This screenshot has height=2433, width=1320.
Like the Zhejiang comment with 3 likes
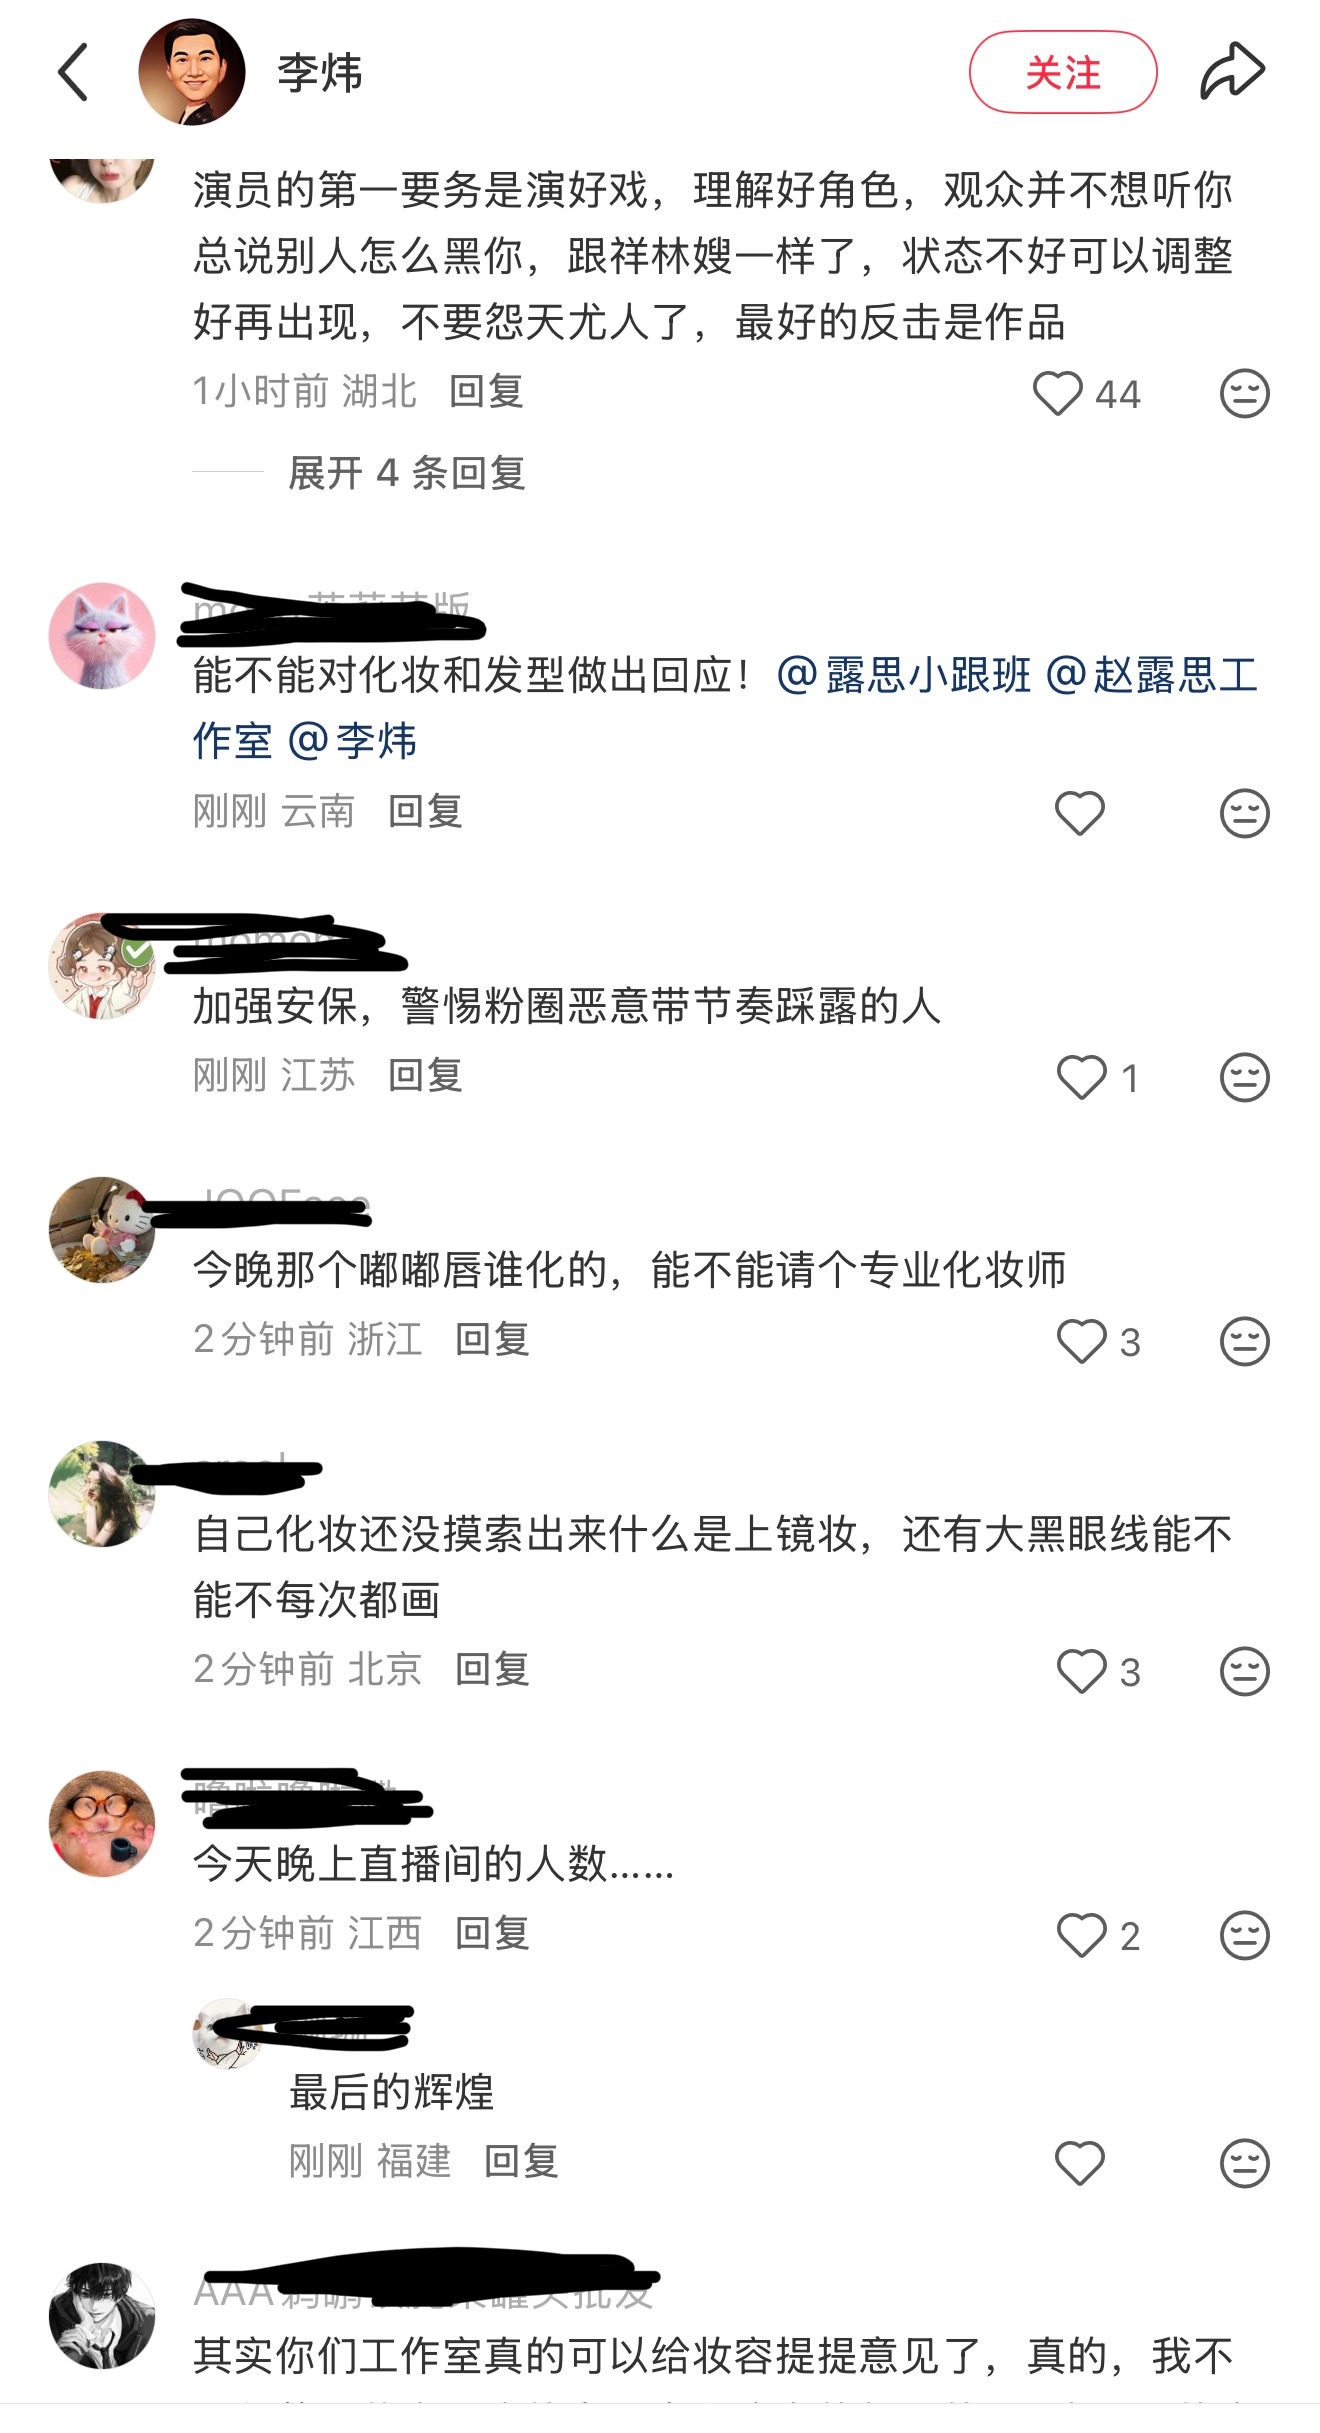[x=1081, y=1341]
